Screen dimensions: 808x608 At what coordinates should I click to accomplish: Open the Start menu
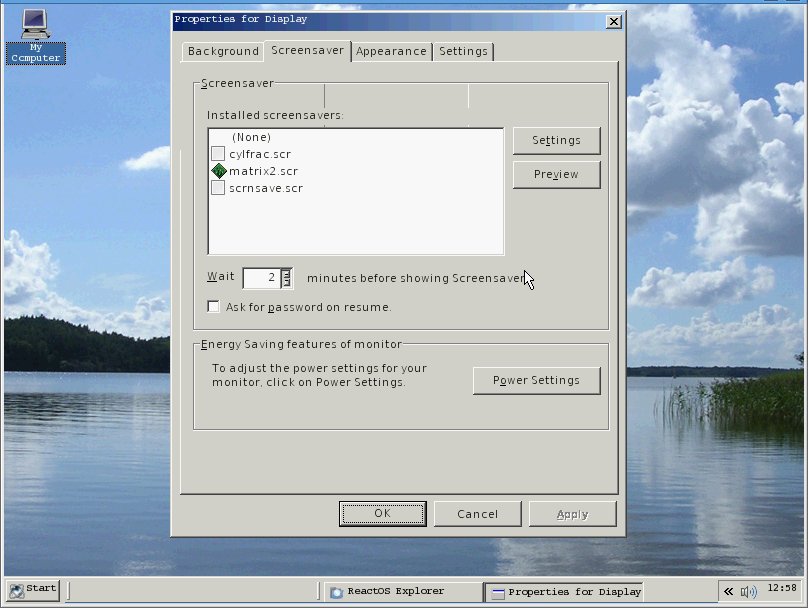(x=32, y=589)
